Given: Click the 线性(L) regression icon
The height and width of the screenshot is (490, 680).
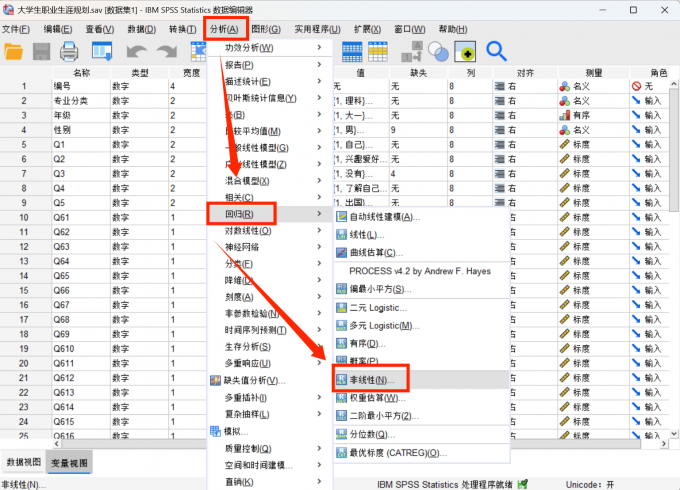Looking at the screenshot, I should [x=341, y=235].
